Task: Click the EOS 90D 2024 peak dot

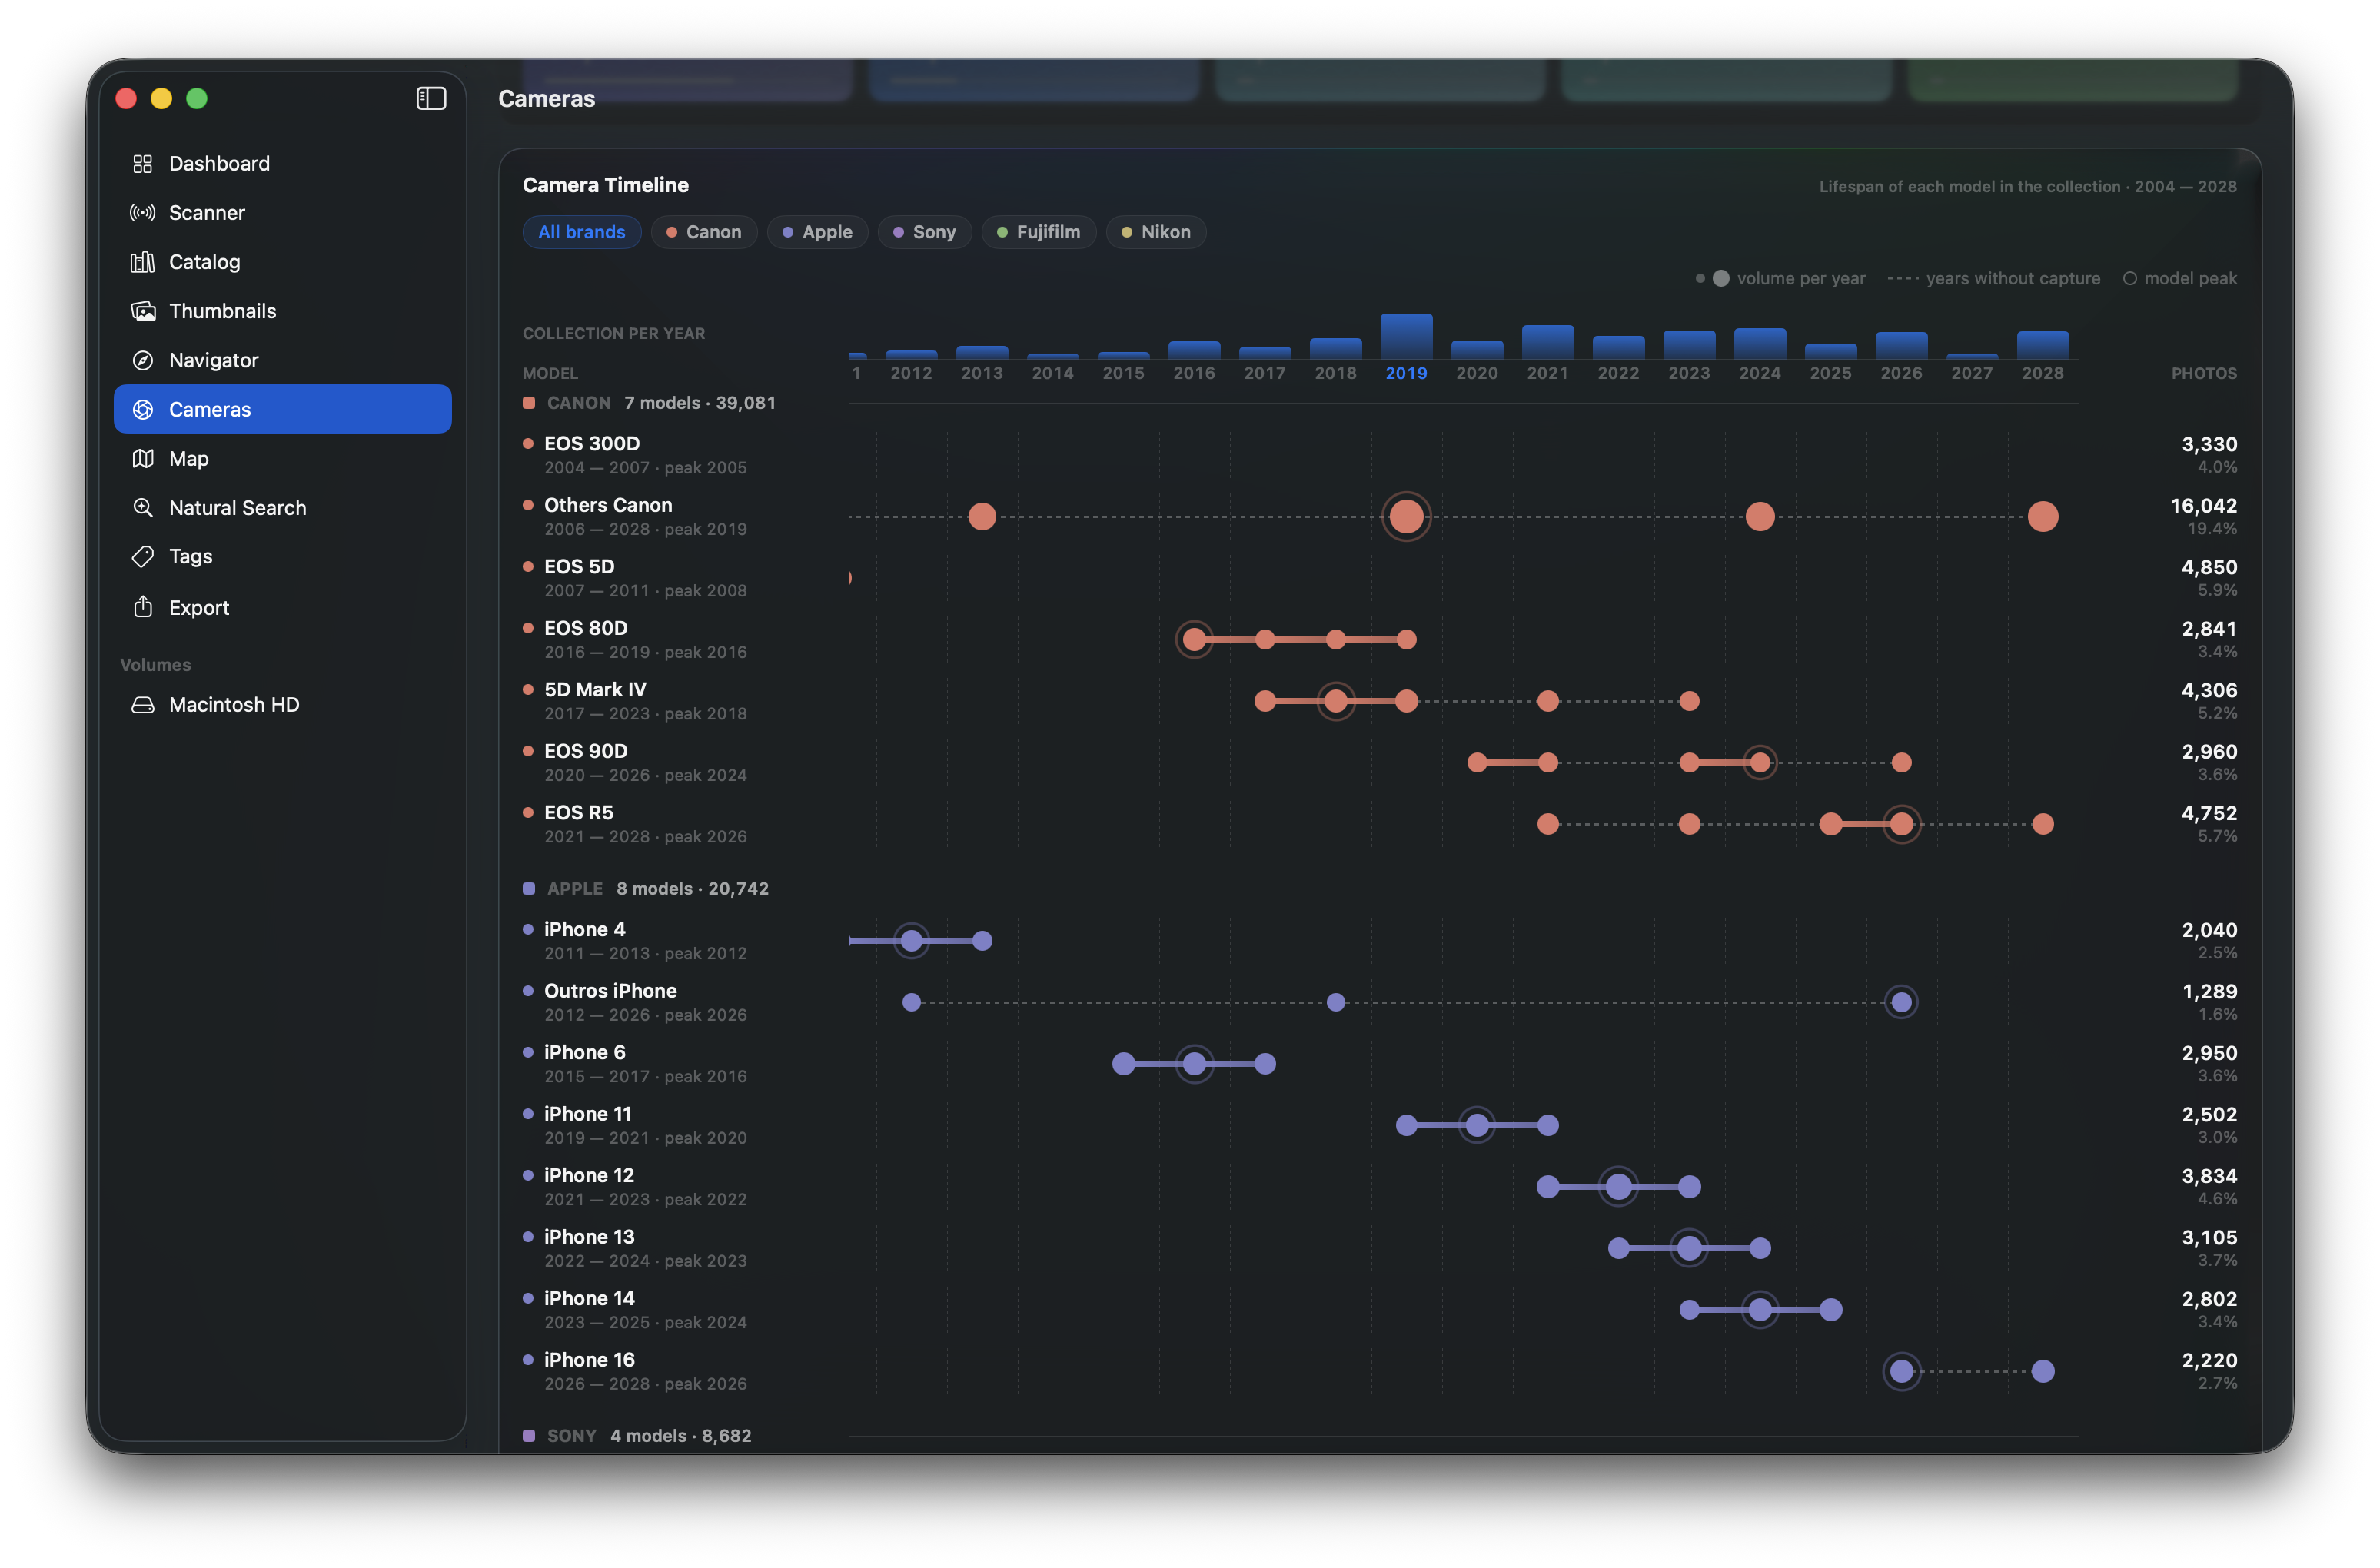Action: click(1760, 763)
